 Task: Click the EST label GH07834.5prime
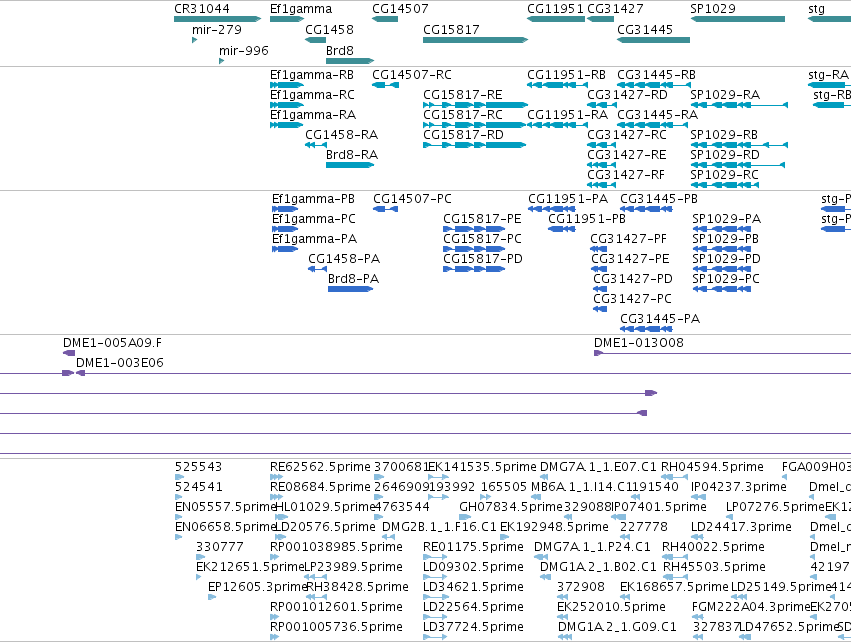click(x=511, y=507)
